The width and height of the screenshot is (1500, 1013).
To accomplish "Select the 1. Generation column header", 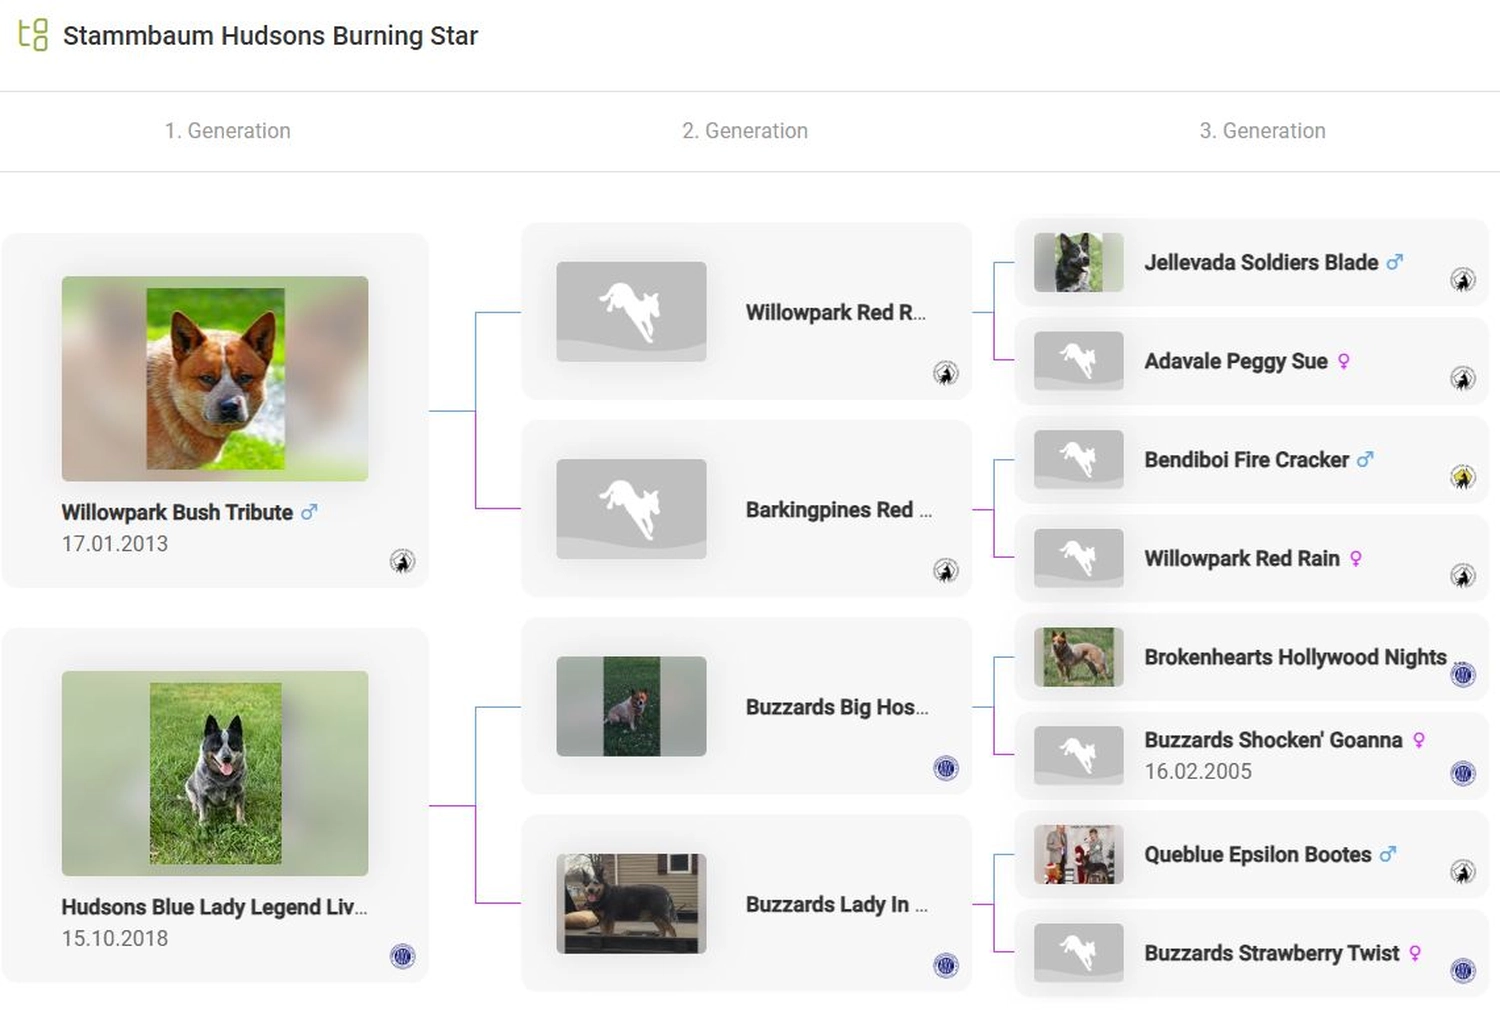I will tap(228, 131).
